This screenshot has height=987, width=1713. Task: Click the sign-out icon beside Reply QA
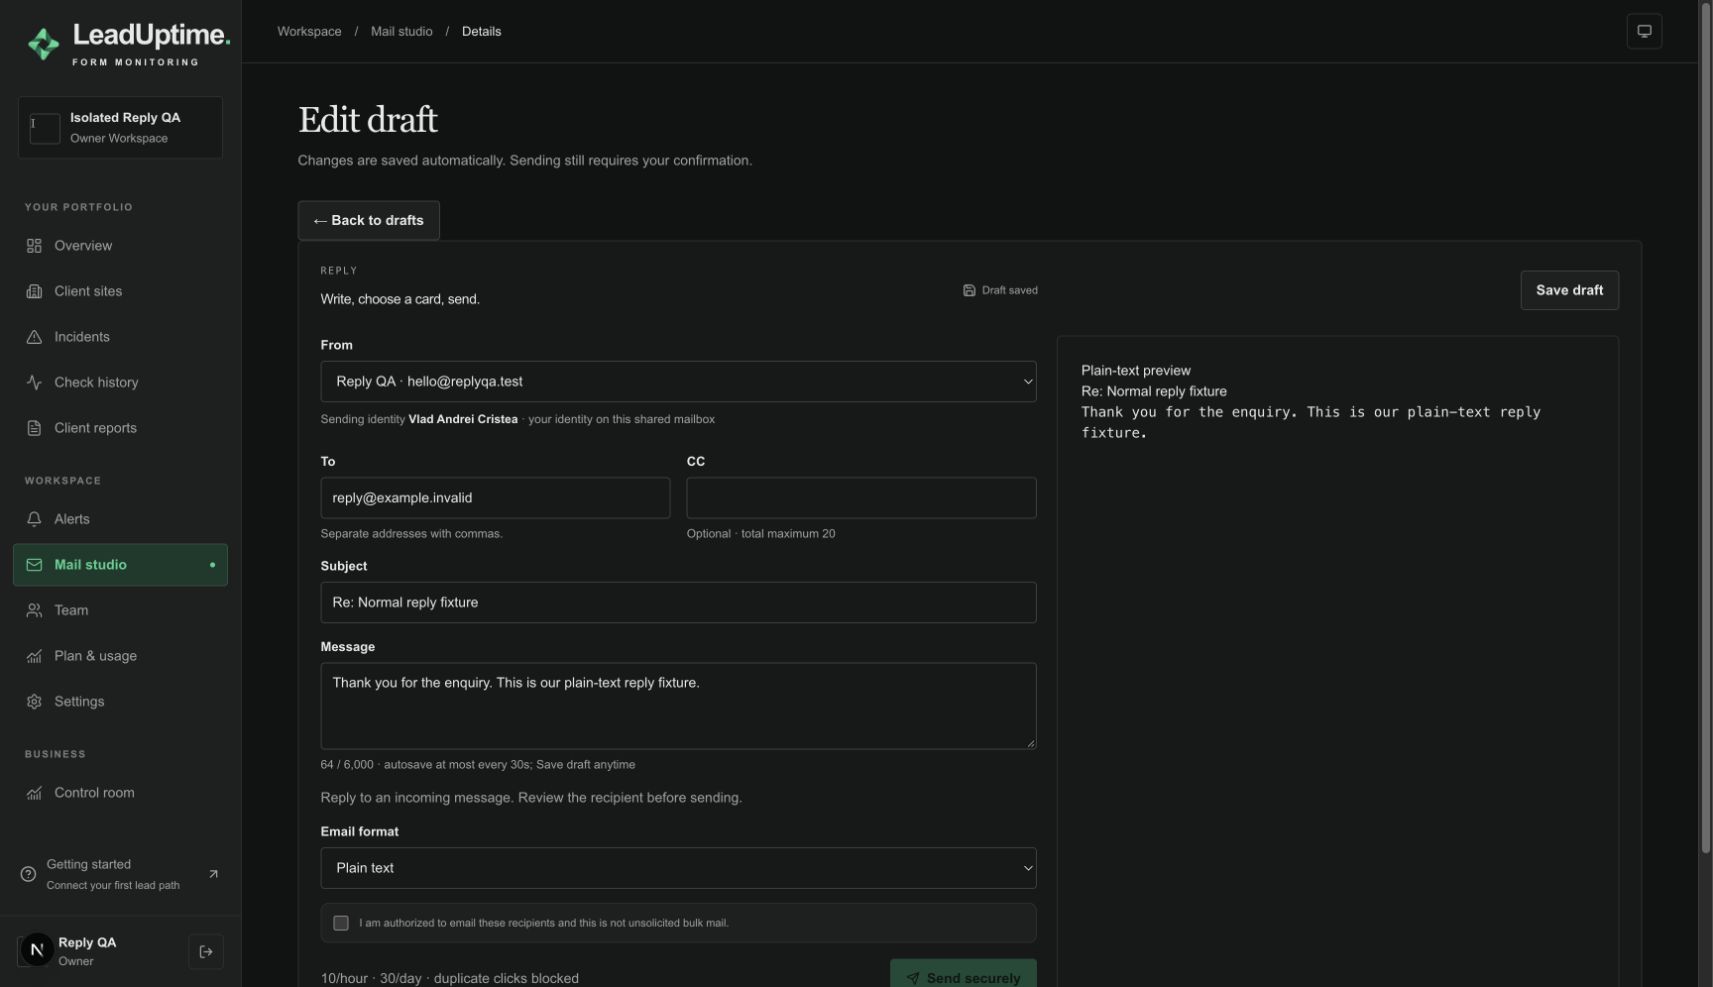point(206,952)
